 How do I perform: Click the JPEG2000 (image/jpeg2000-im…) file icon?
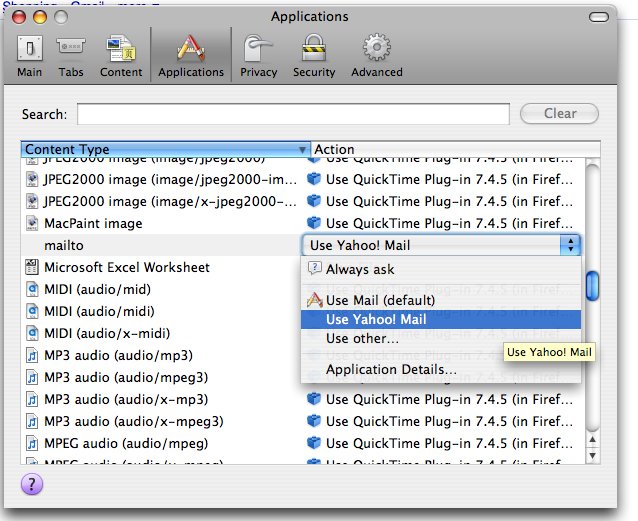[32, 180]
